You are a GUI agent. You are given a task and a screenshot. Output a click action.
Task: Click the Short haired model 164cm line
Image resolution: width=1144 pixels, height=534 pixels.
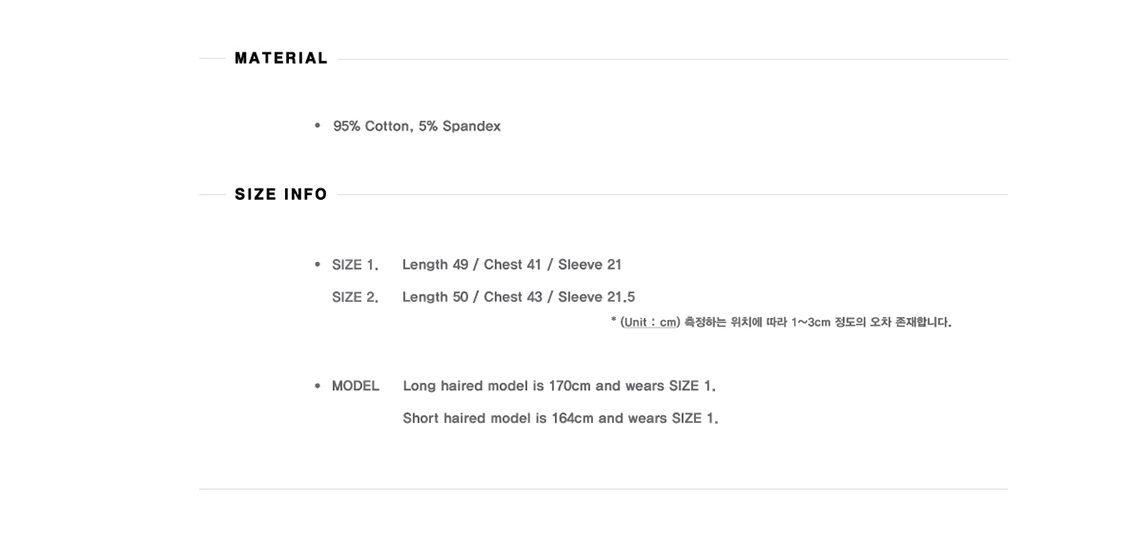560,418
